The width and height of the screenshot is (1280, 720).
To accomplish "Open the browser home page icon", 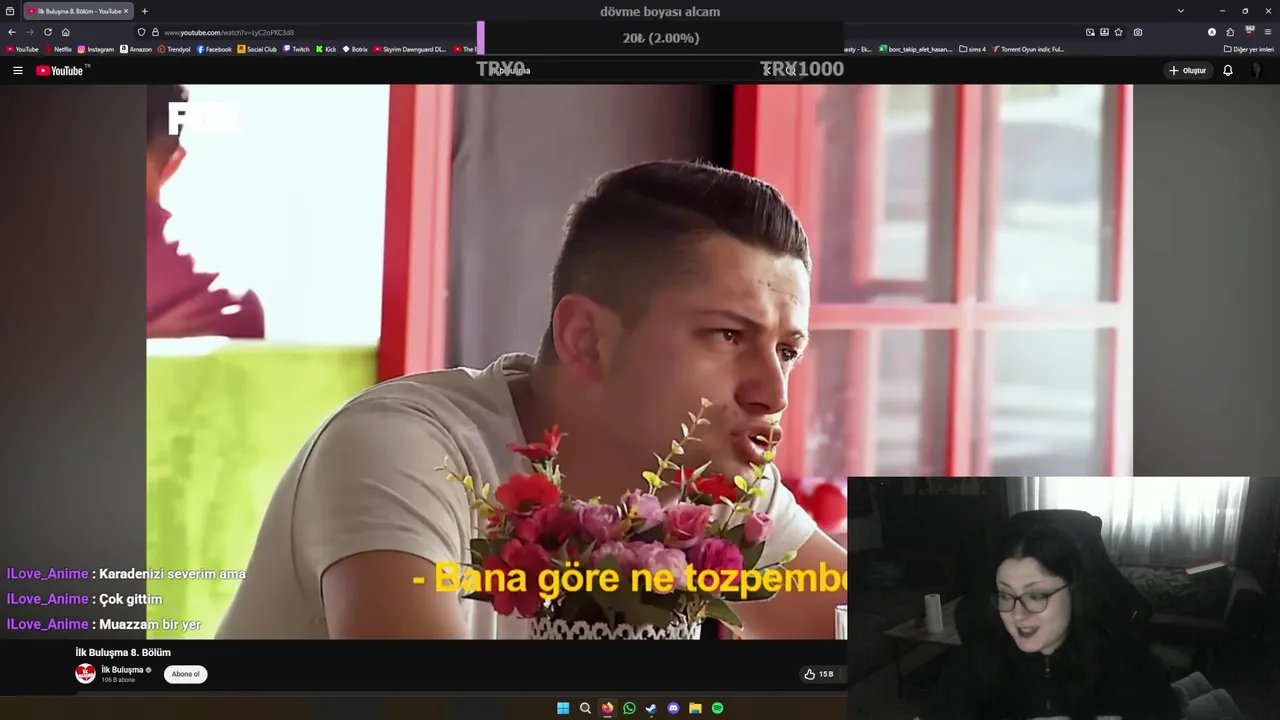I will click(66, 32).
